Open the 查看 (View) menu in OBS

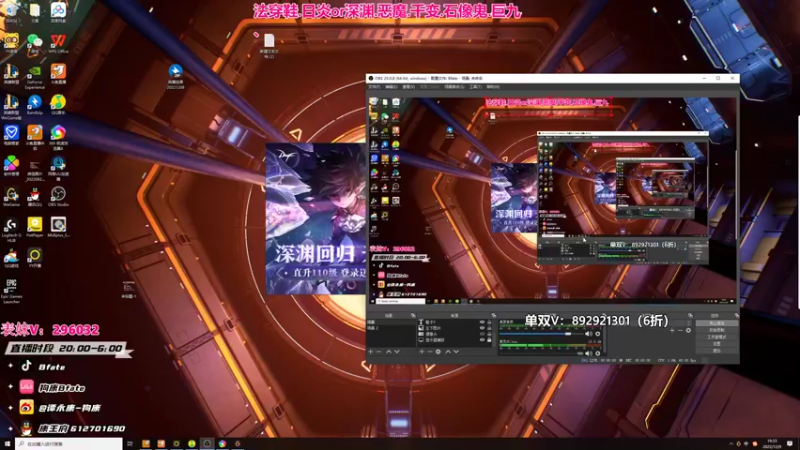point(409,87)
